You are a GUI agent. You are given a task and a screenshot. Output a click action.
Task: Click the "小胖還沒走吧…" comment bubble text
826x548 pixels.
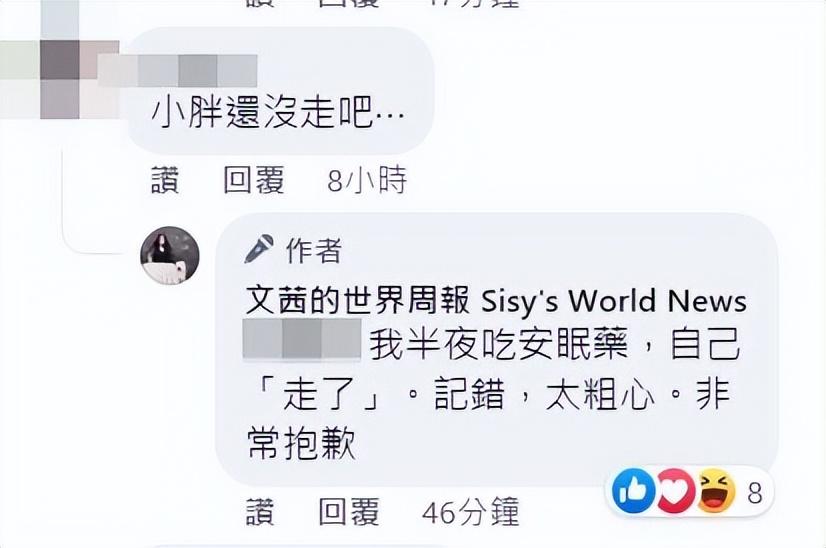click(x=278, y=112)
